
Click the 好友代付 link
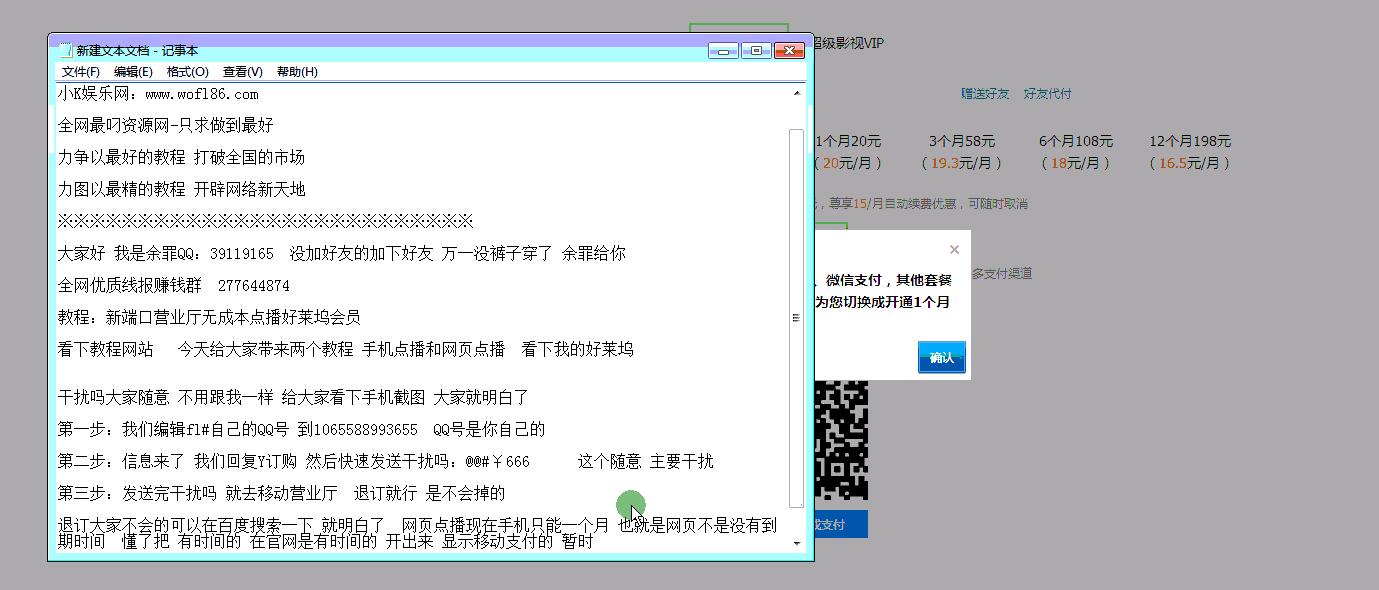tap(1049, 93)
